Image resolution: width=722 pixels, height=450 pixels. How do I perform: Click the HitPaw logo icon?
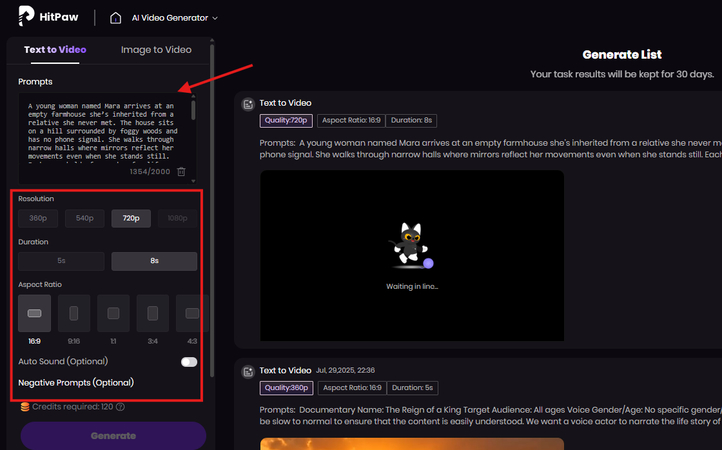tap(22, 17)
